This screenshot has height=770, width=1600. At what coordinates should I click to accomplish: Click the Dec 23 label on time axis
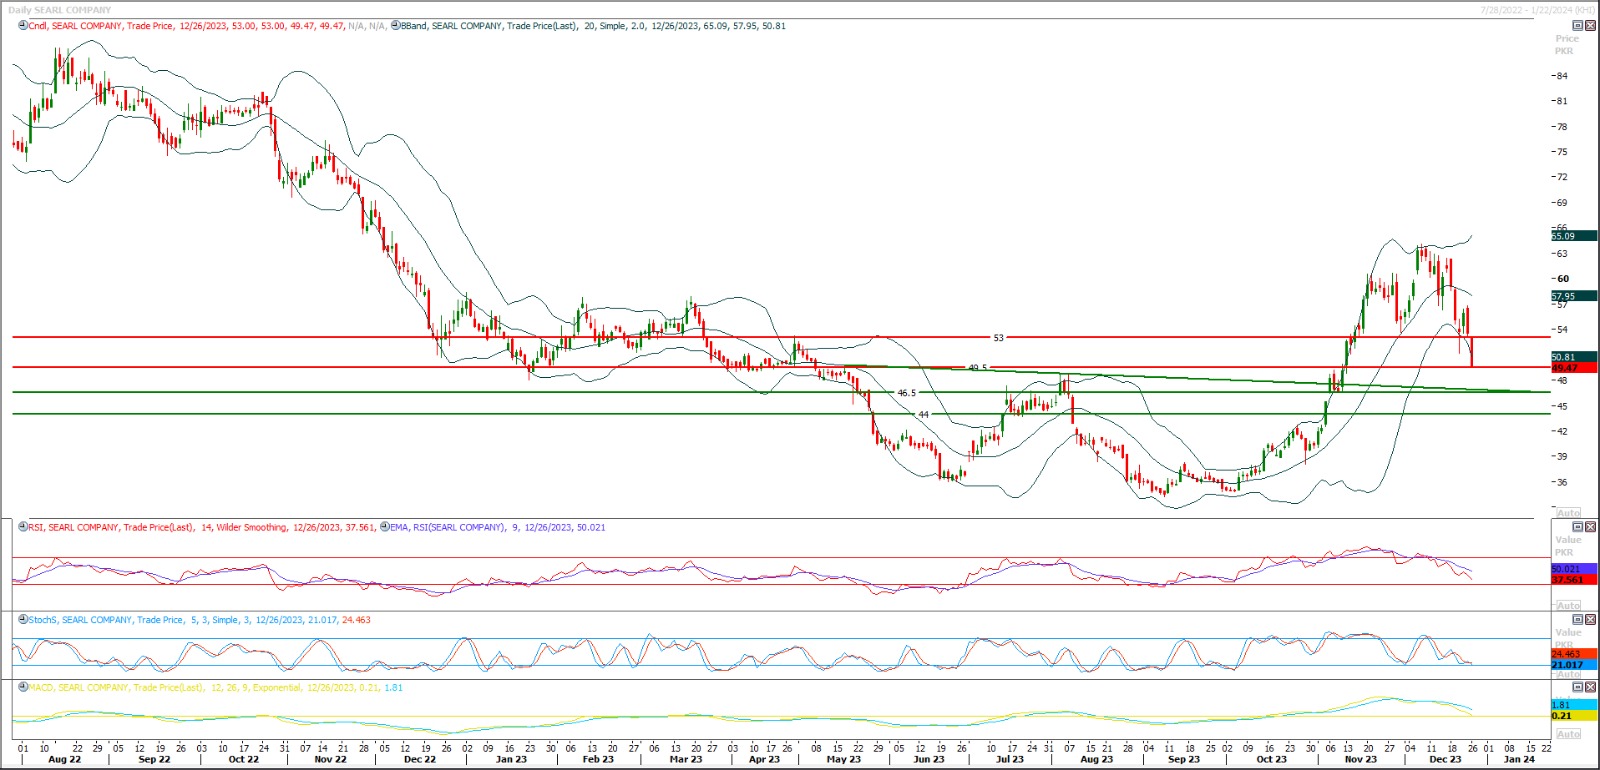1444,760
